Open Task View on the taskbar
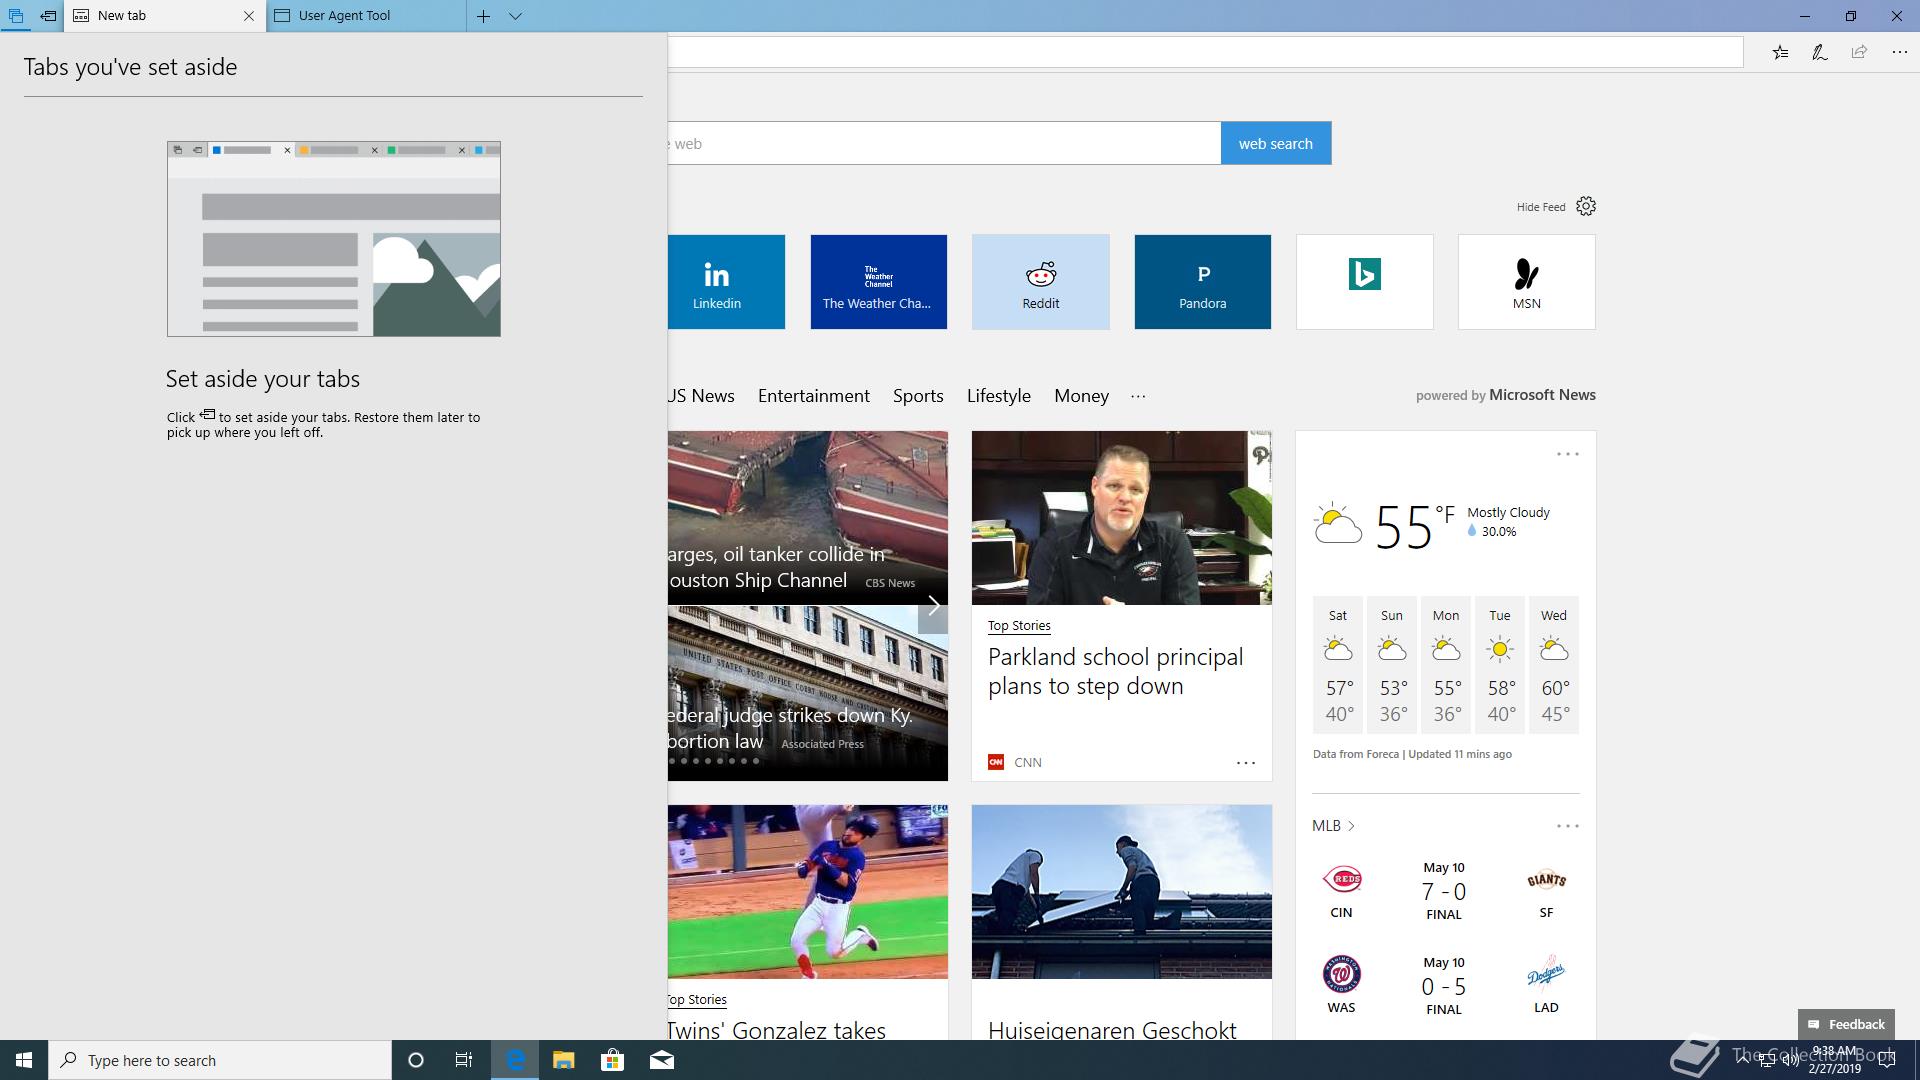Viewport: 1920px width, 1080px height. click(x=464, y=1060)
